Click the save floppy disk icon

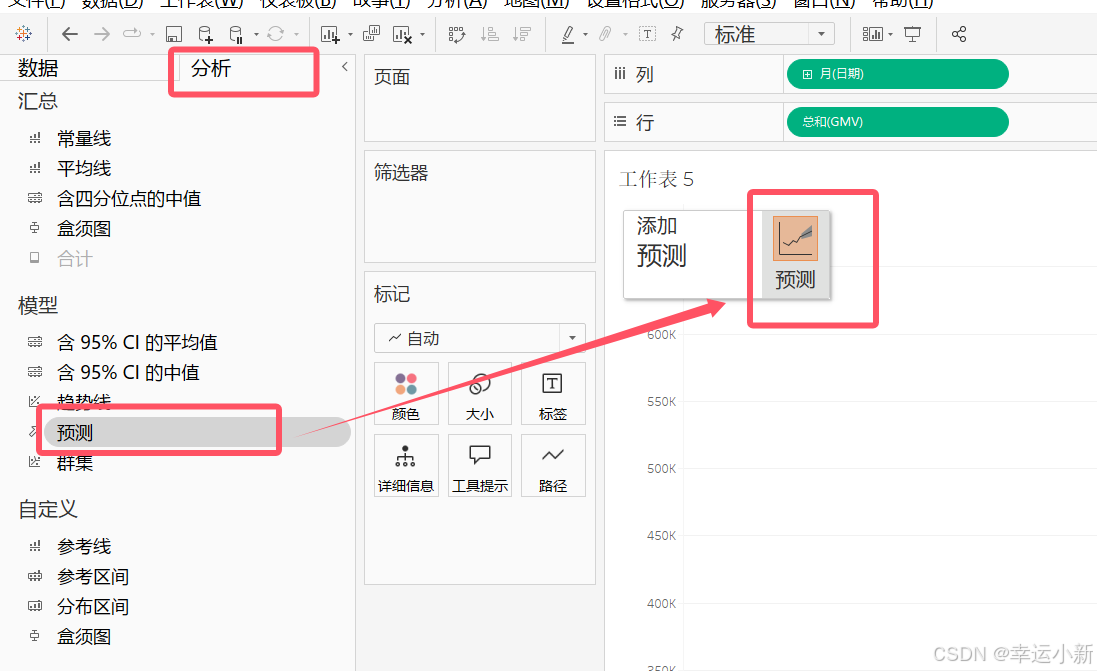pos(174,34)
